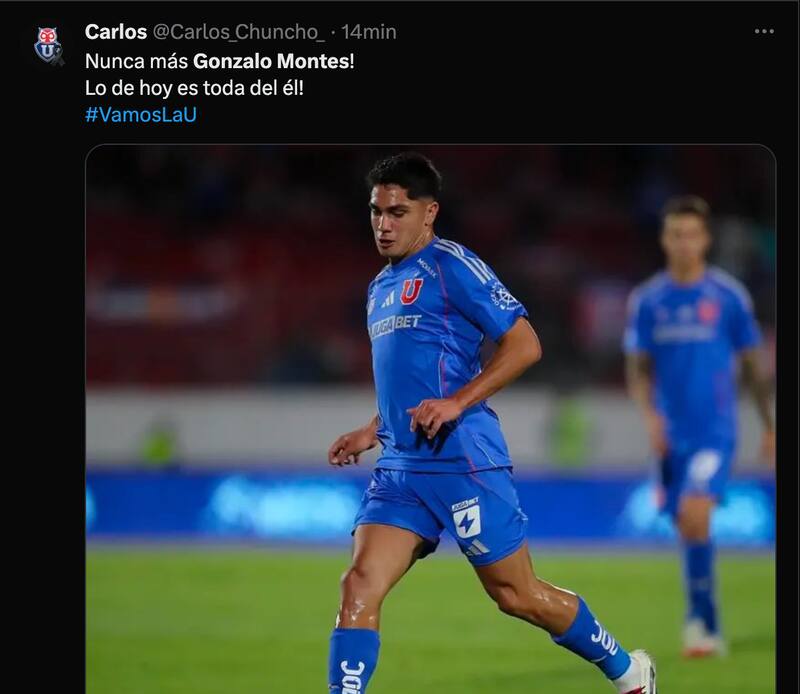The height and width of the screenshot is (694, 800).
Task: Click the lightning bolt badge on the shorts
Action: click(466, 520)
